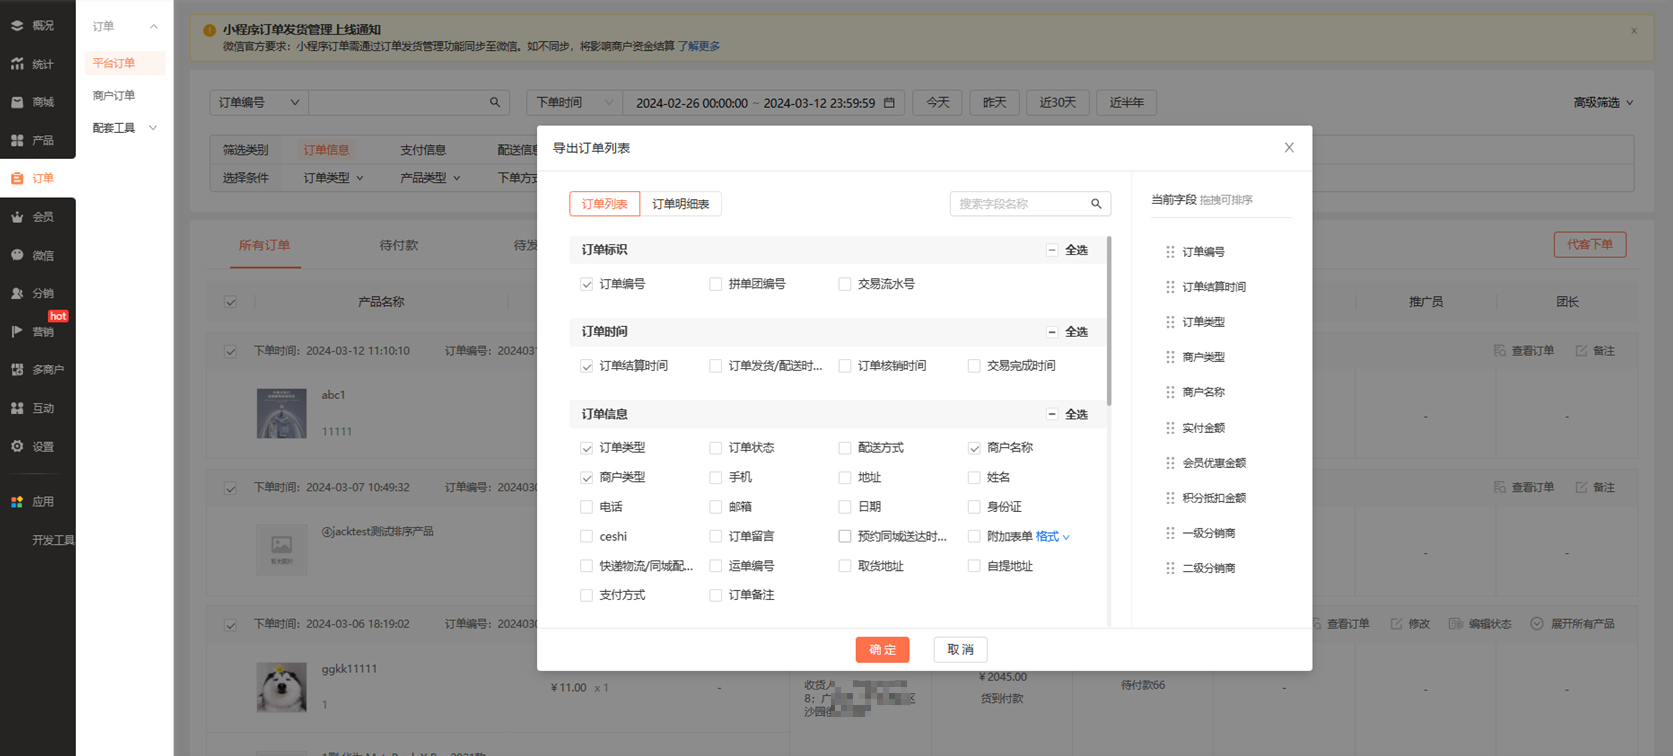
Task: Open the 下单时间 dropdown
Action: pos(575,102)
